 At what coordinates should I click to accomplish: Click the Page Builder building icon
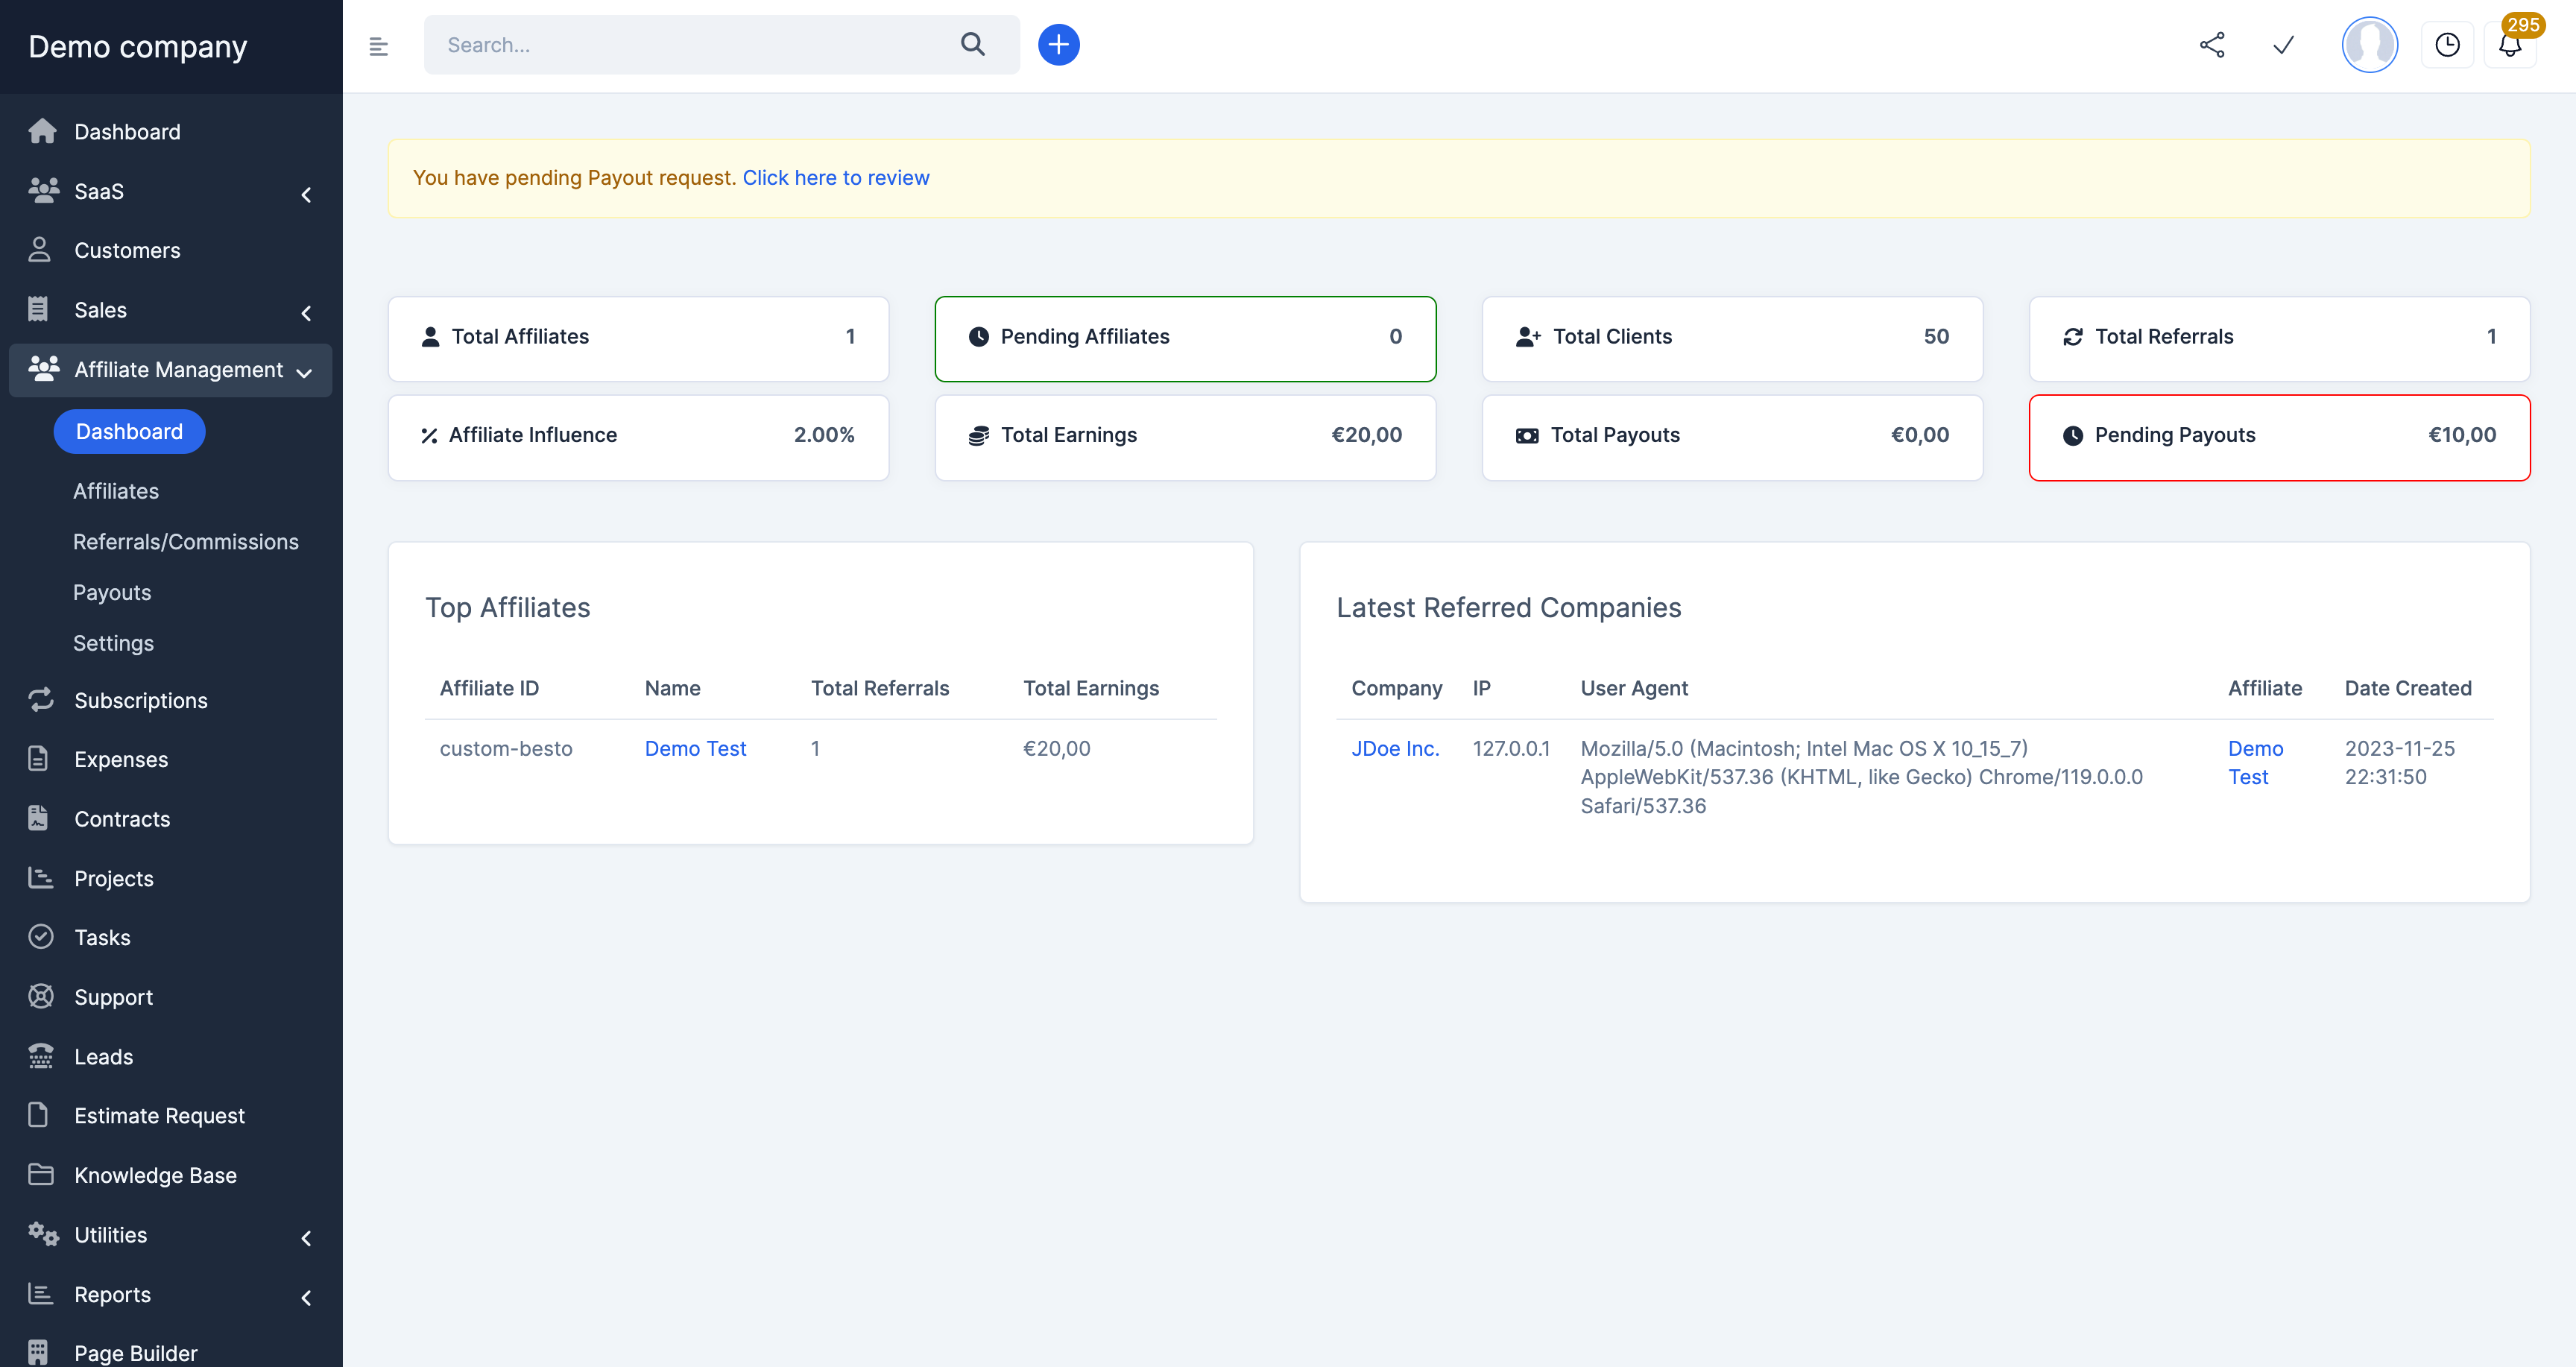(x=38, y=1352)
